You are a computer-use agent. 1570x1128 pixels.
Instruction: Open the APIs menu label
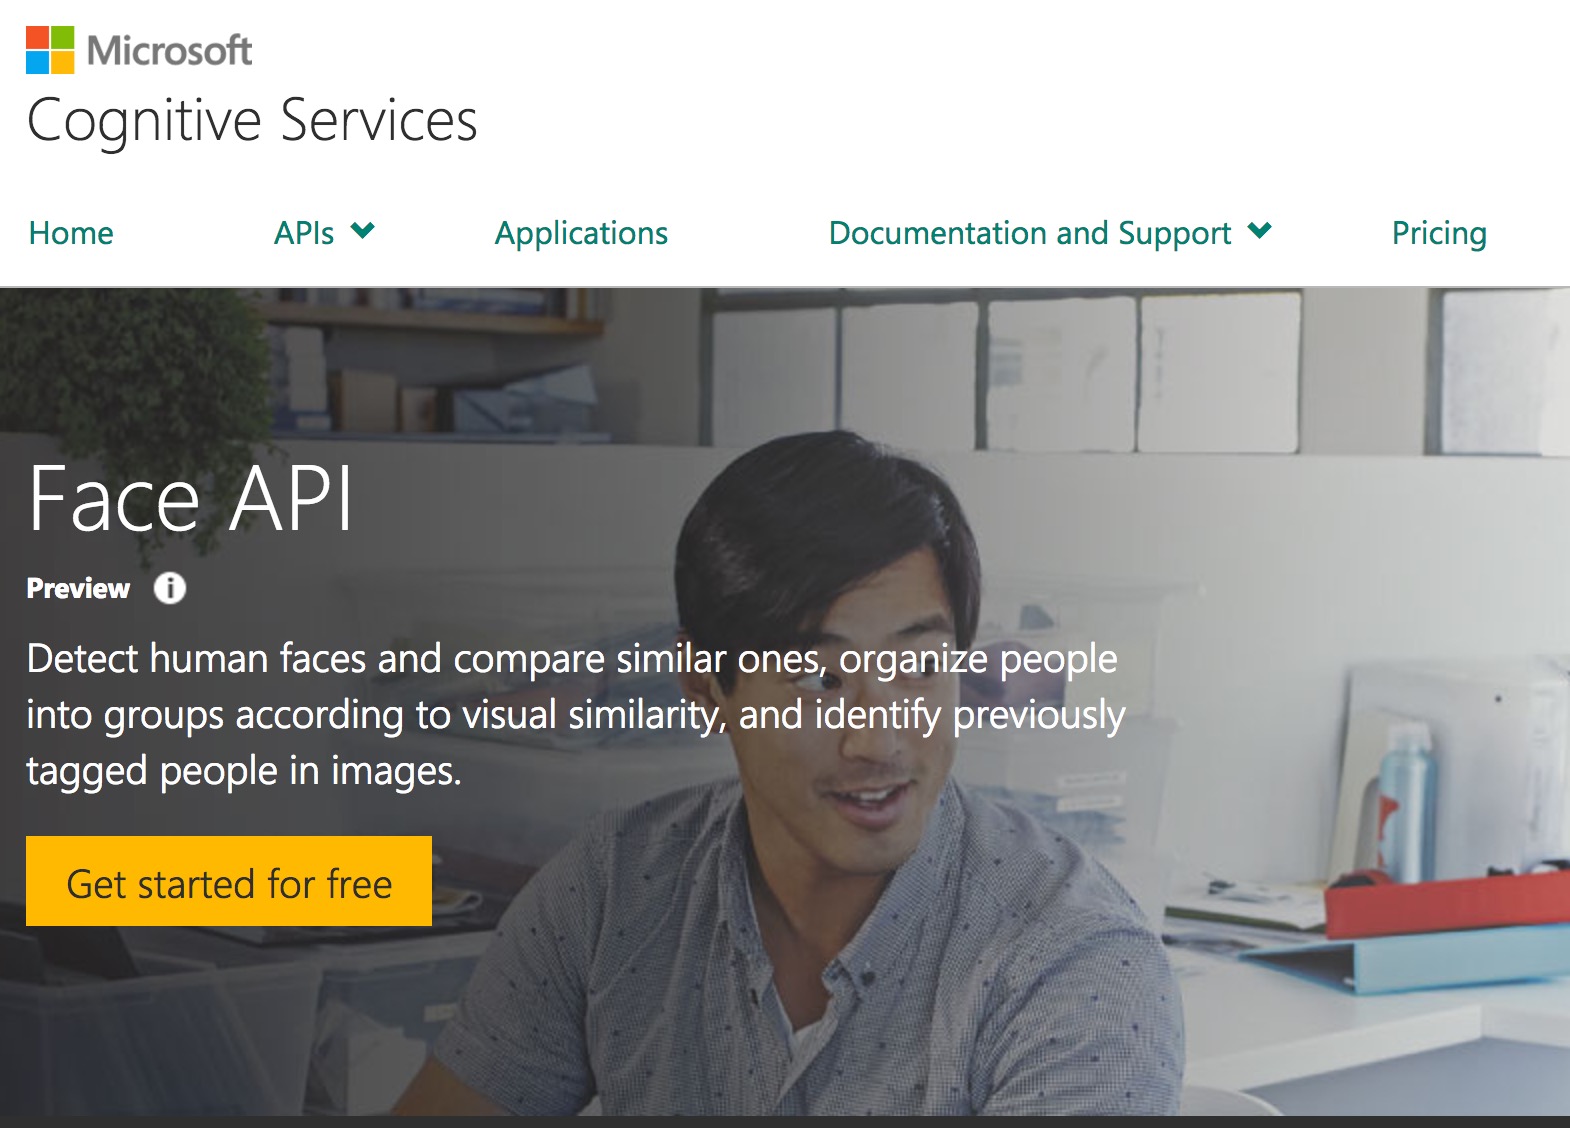click(304, 233)
